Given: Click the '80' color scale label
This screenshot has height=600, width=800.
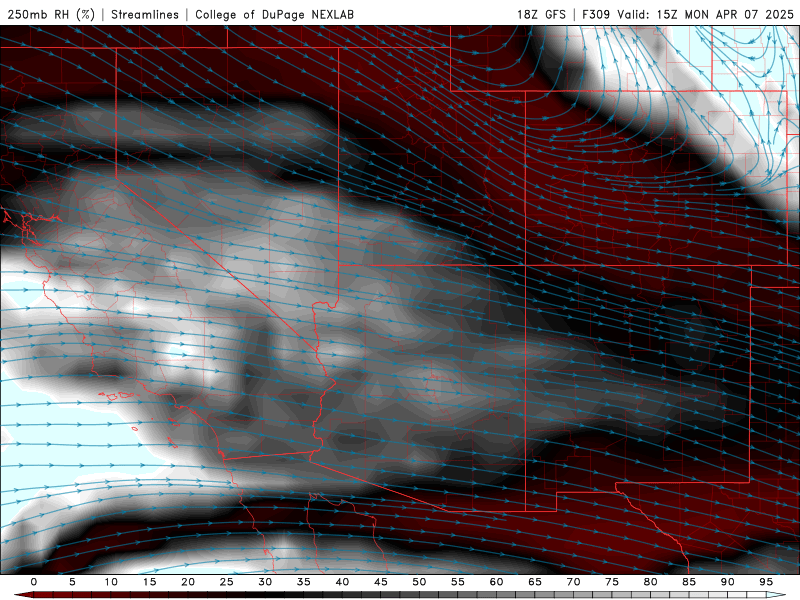Looking at the screenshot, I should (650, 582).
